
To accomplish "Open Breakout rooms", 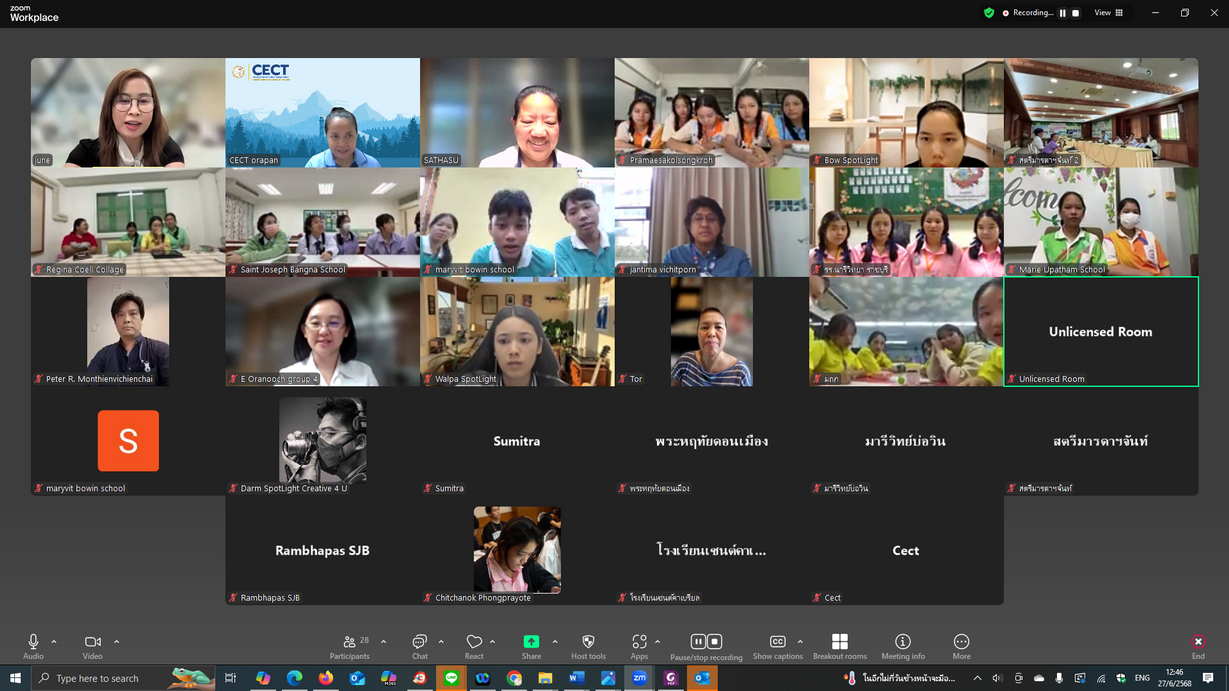I will (839, 646).
